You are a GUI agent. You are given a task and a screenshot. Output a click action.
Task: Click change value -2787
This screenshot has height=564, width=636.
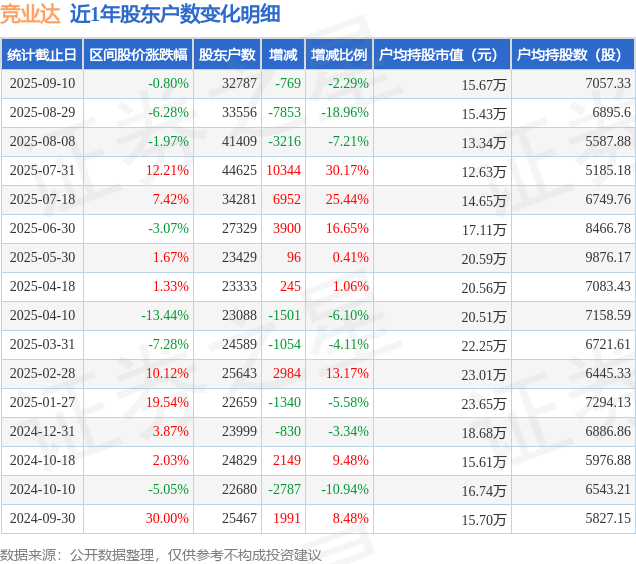285,489
